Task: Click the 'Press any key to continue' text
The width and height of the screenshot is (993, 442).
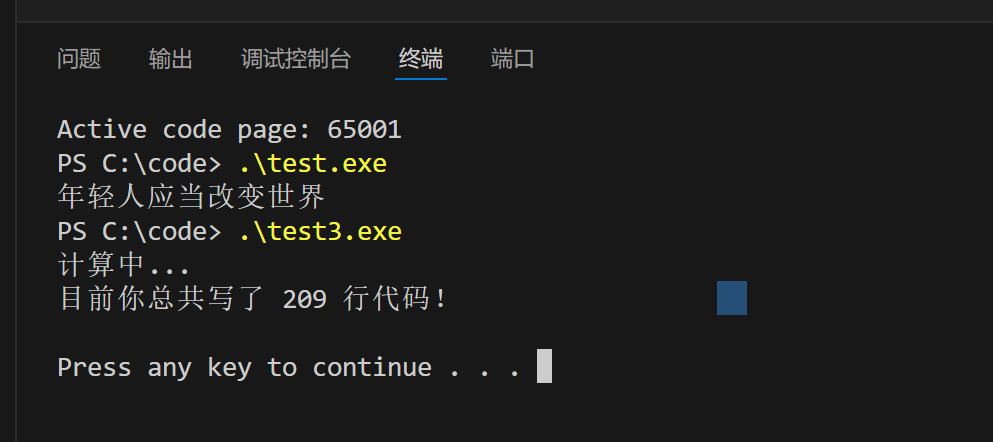Action: point(244,367)
